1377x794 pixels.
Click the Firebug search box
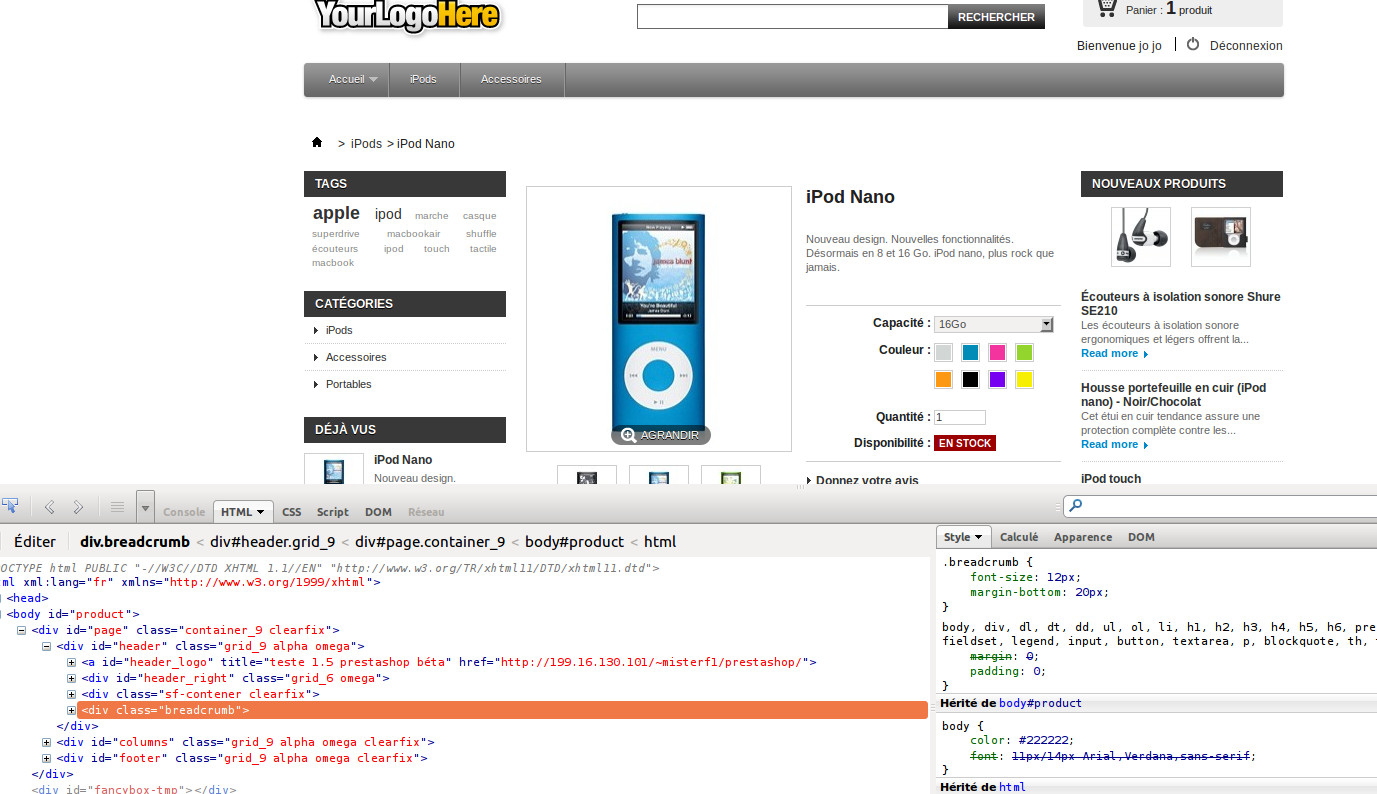1219,506
